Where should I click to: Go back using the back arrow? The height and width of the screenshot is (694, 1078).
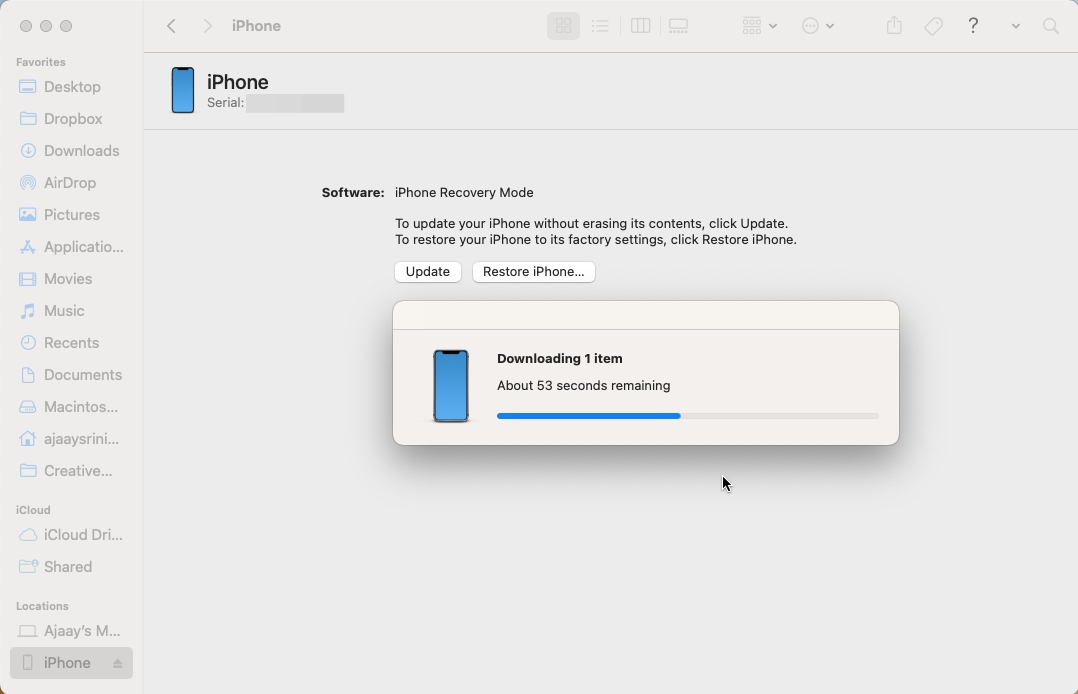click(x=171, y=26)
